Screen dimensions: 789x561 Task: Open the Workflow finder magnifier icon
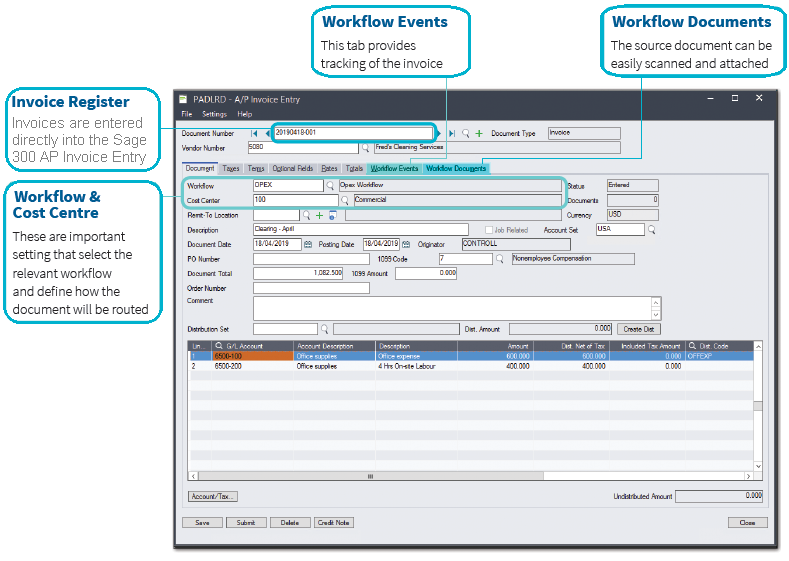click(x=331, y=185)
